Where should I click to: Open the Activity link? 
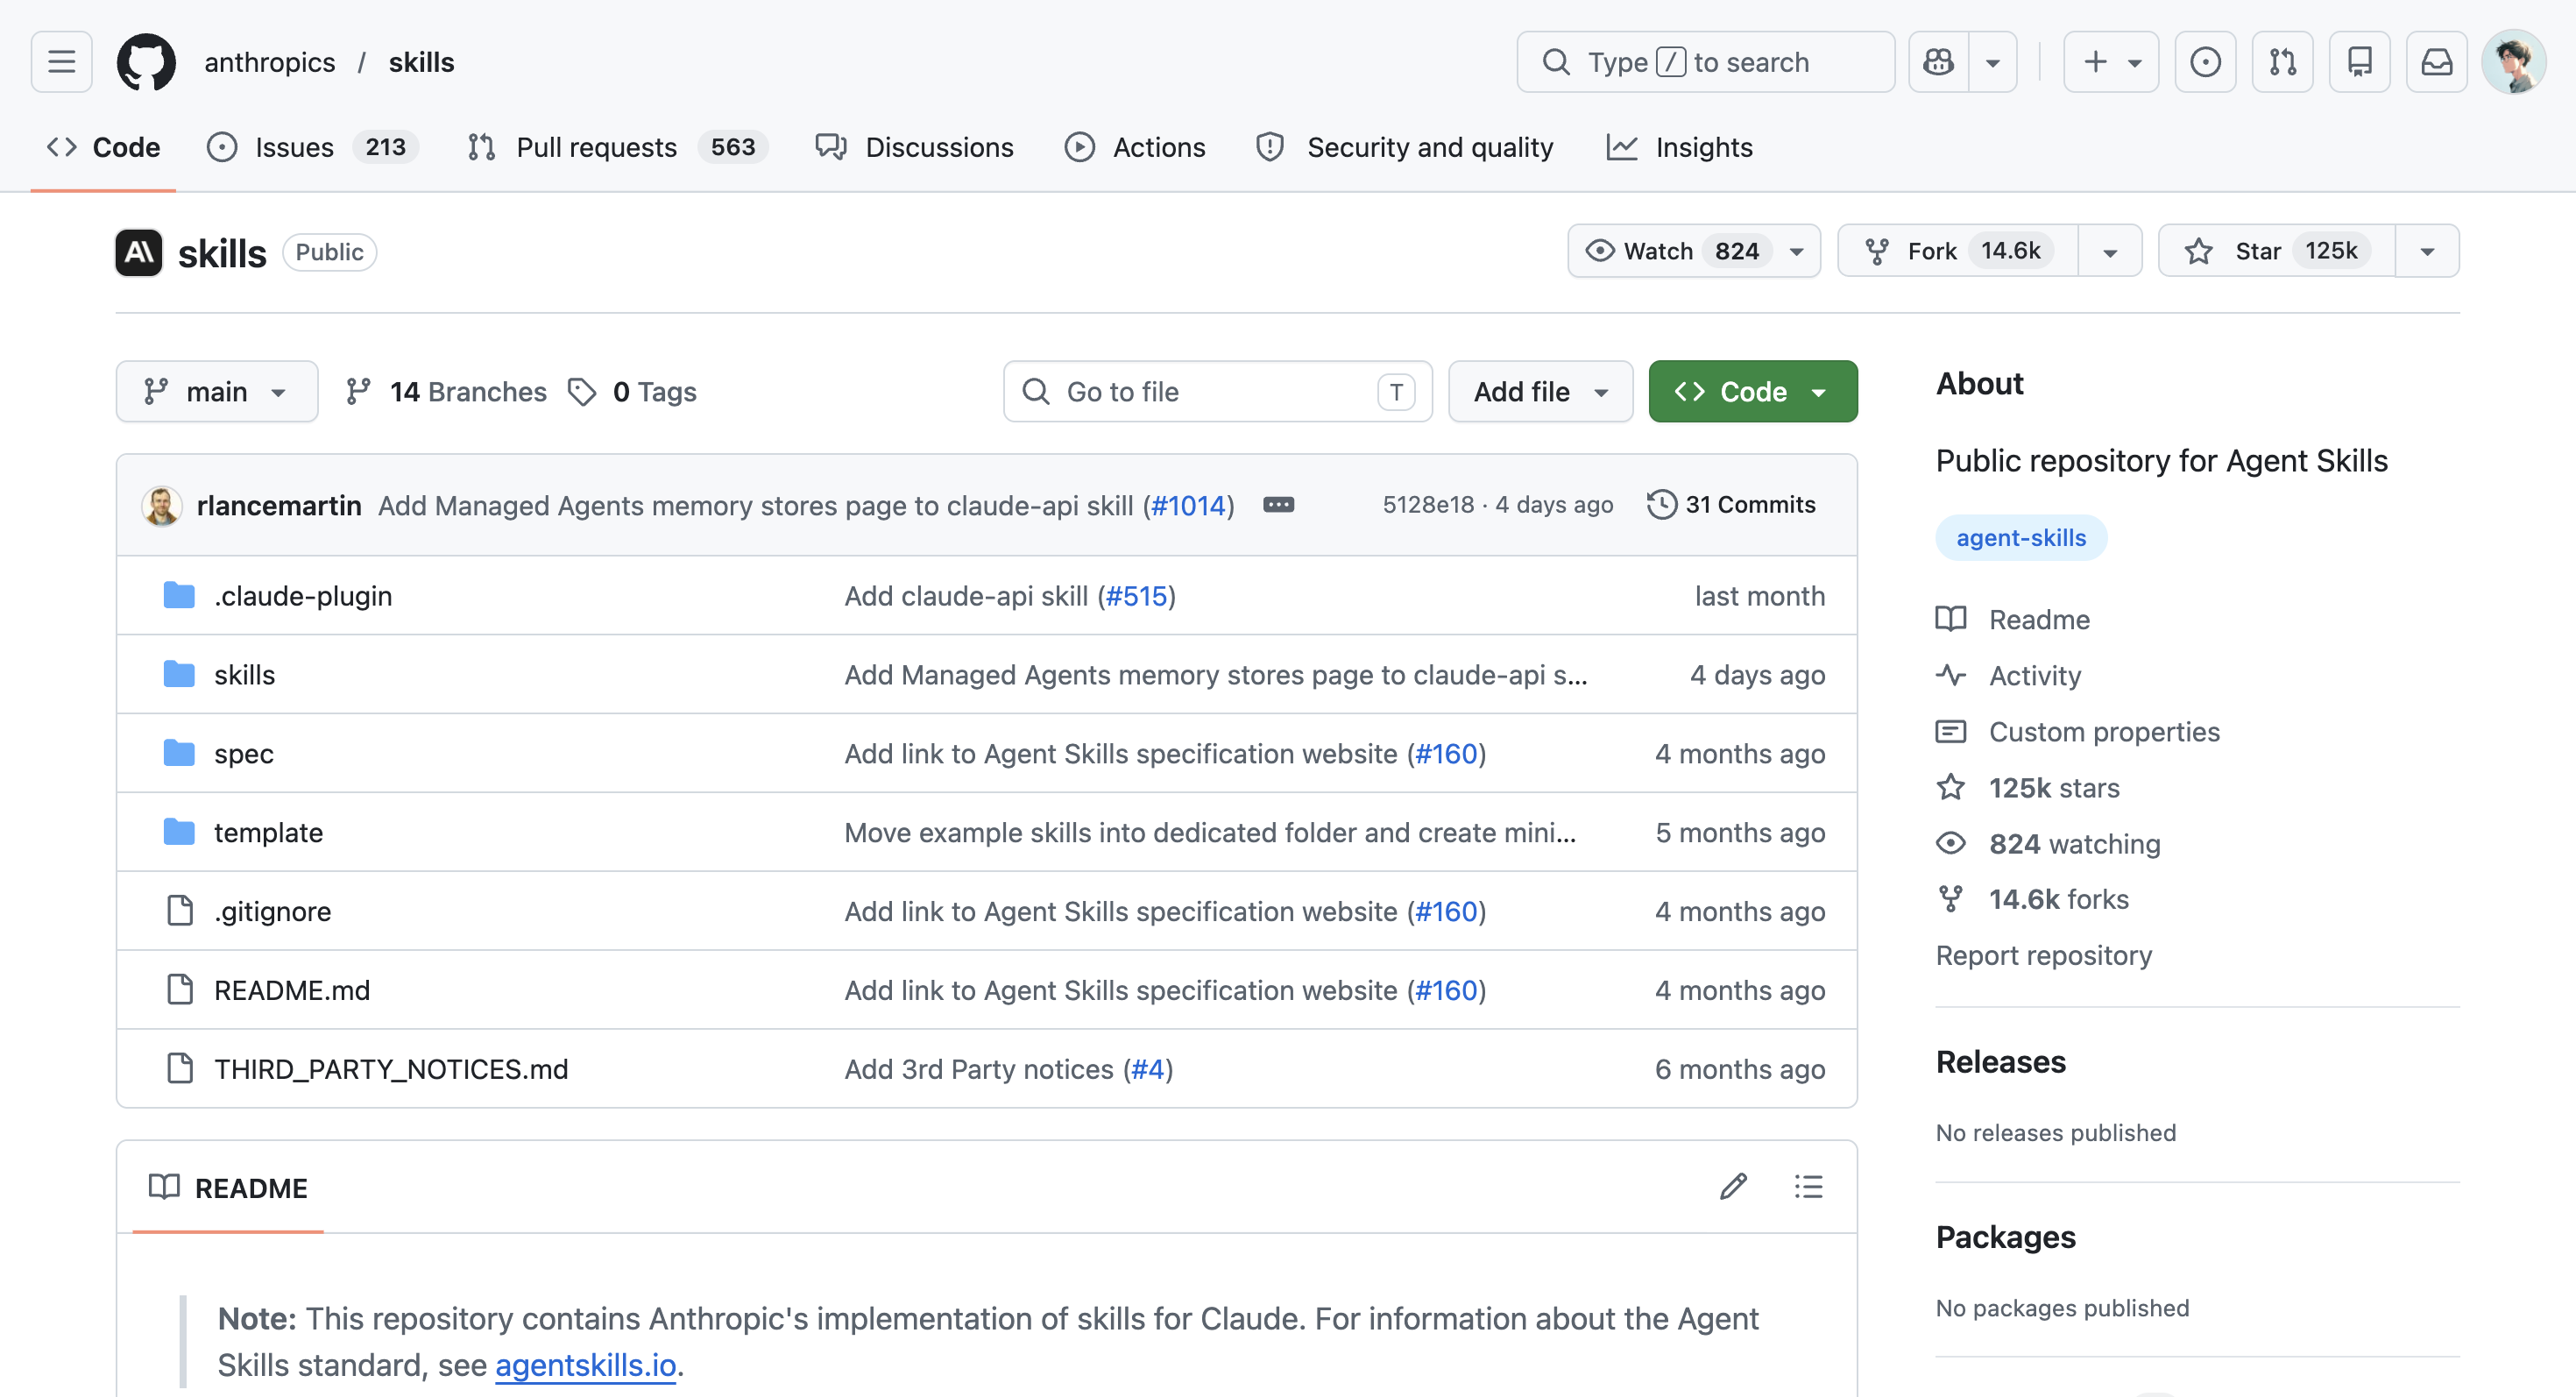coord(2008,675)
